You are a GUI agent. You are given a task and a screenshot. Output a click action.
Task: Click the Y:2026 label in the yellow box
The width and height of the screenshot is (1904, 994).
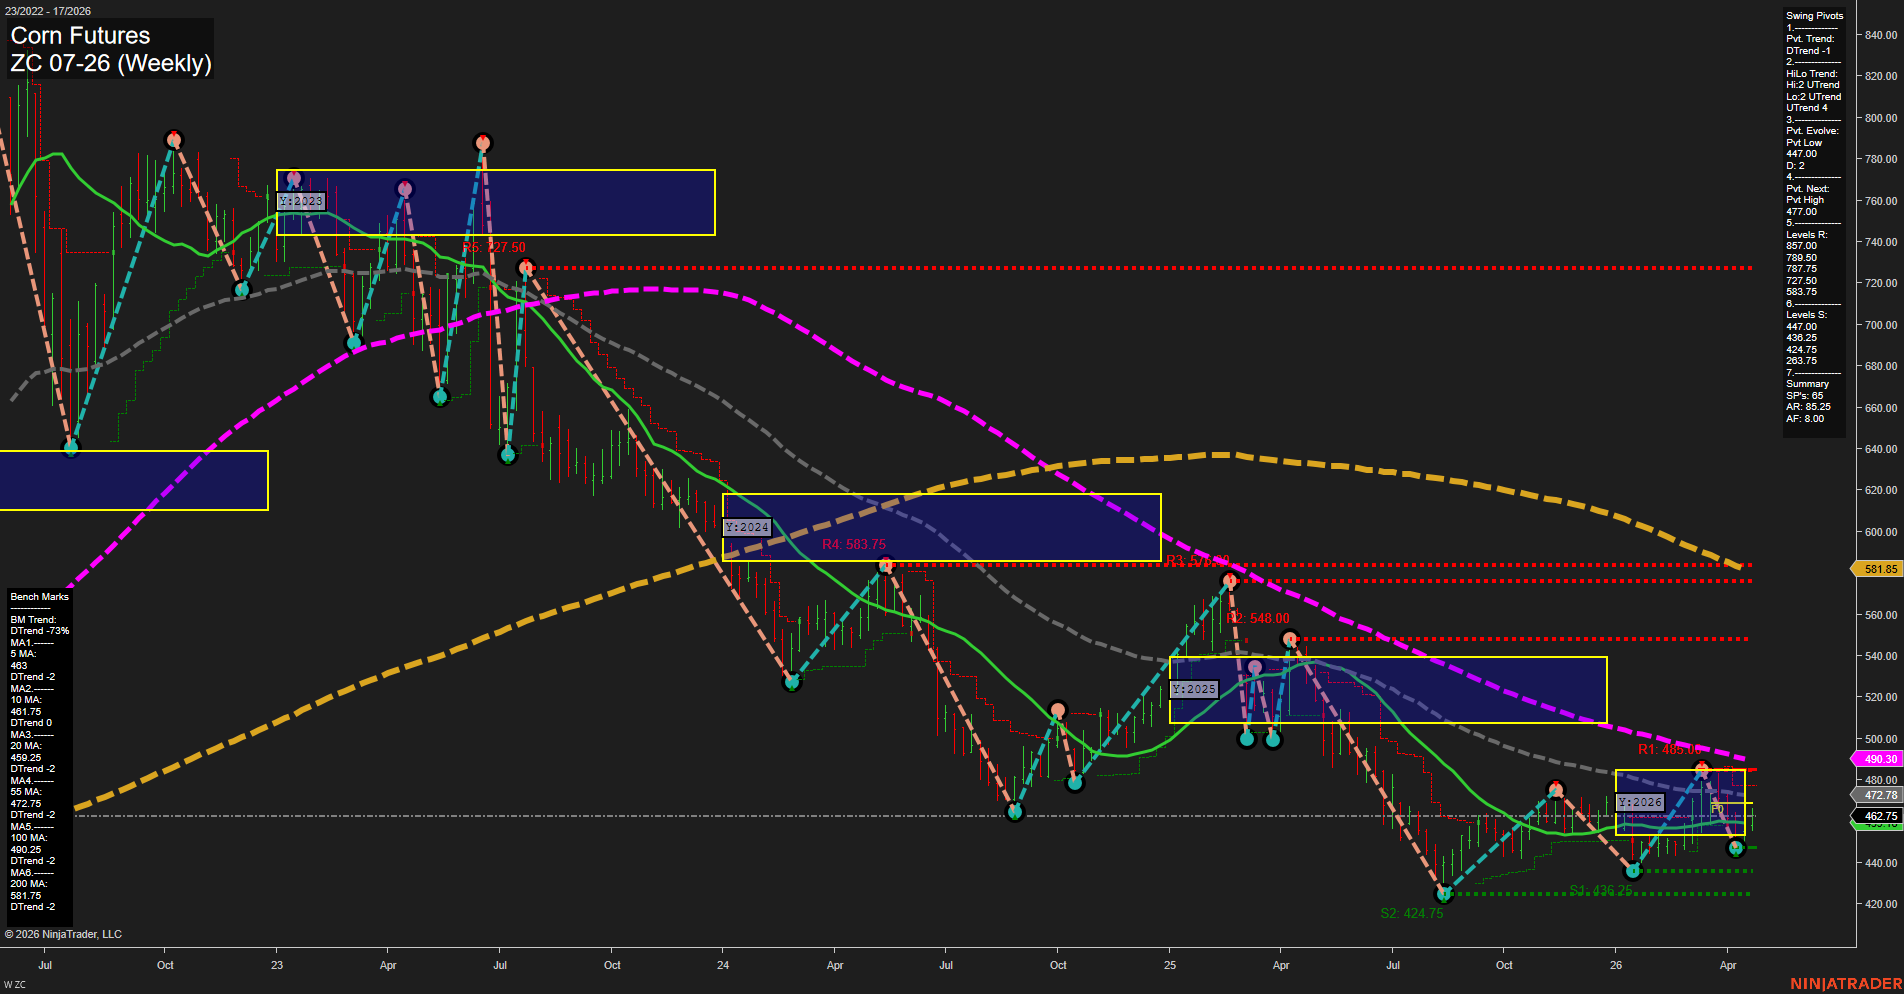(x=1640, y=801)
